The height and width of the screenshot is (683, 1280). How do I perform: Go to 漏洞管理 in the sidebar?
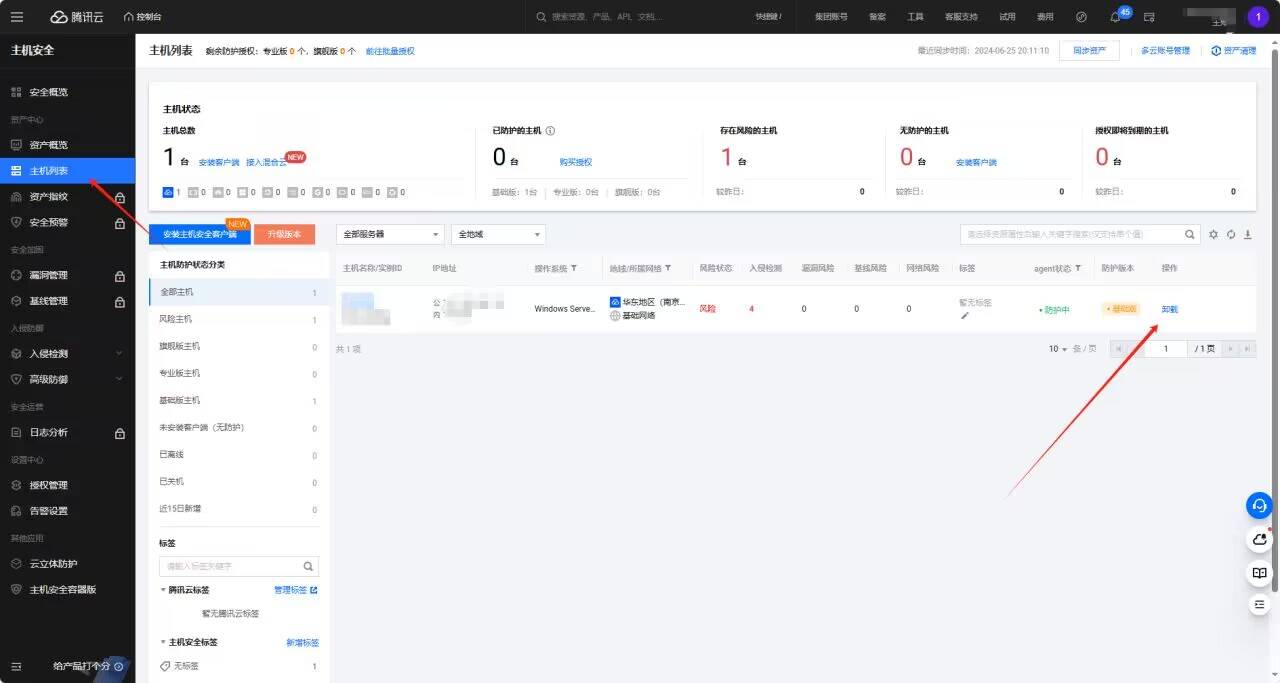(x=49, y=275)
